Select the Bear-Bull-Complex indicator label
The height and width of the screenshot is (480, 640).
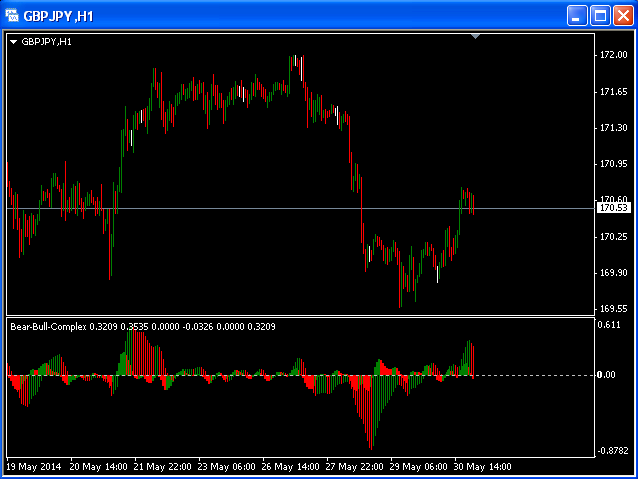[x=48, y=326]
